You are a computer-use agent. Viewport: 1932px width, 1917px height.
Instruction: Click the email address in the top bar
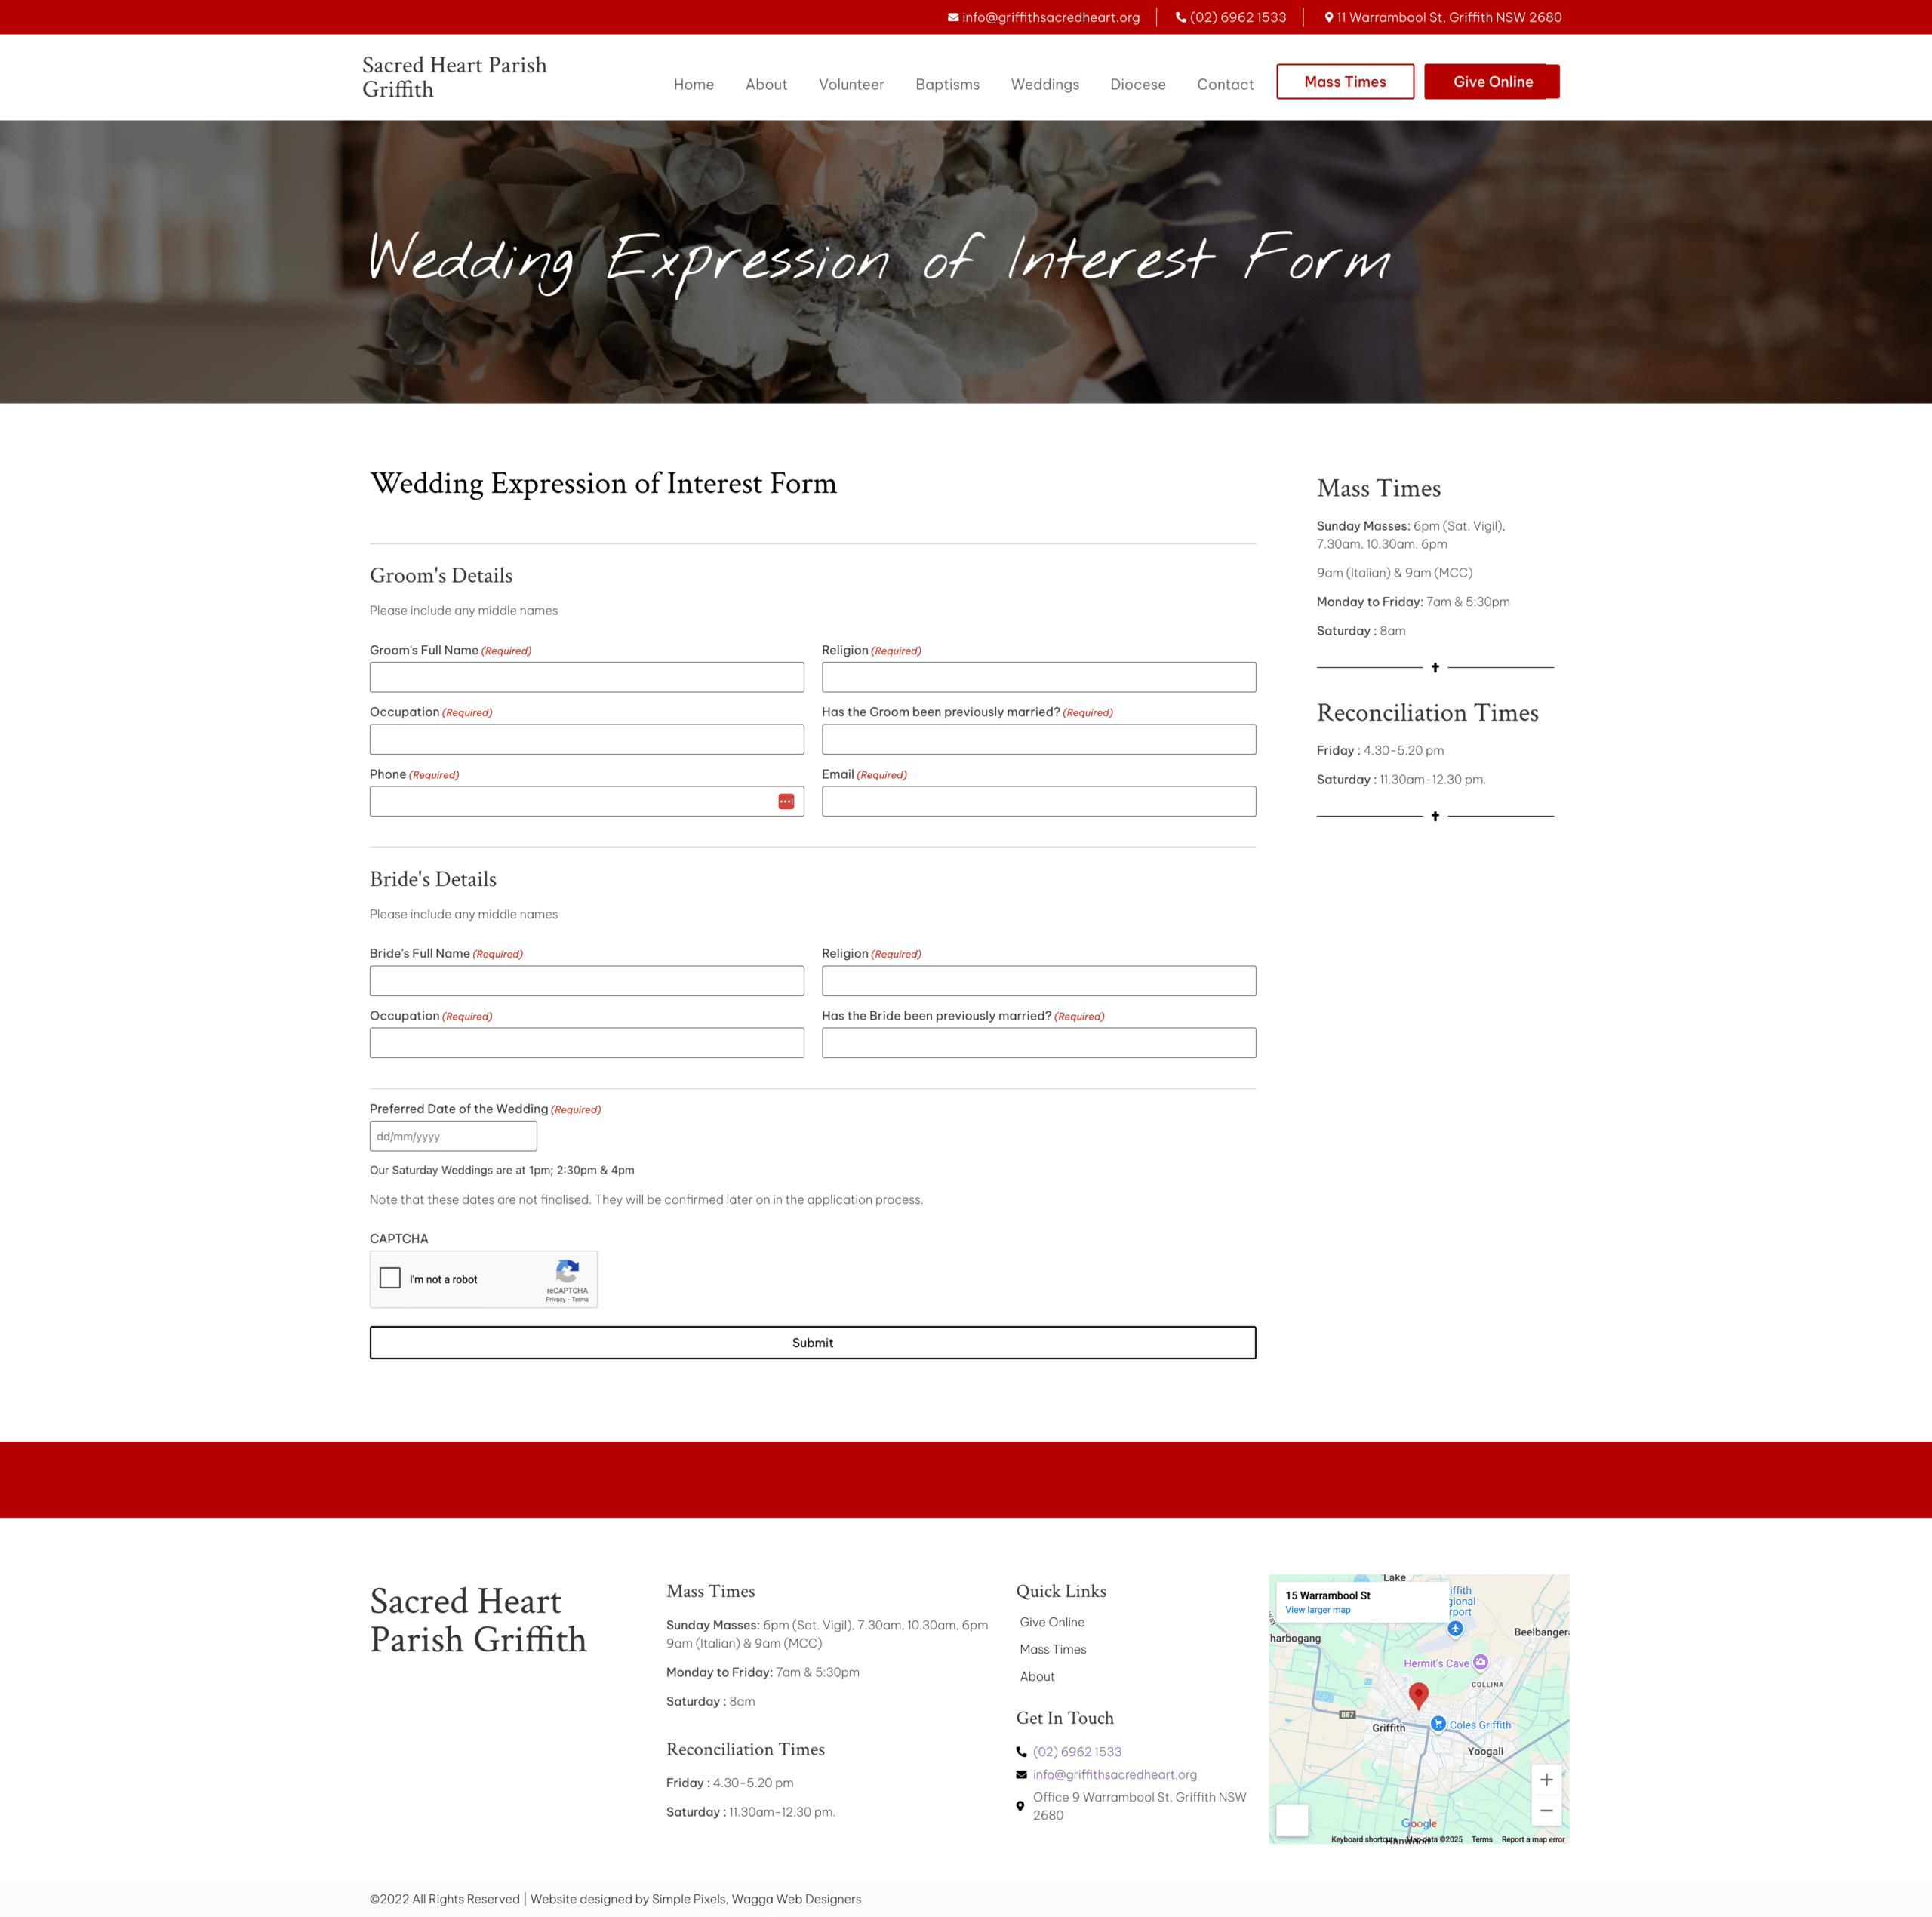click(1050, 17)
